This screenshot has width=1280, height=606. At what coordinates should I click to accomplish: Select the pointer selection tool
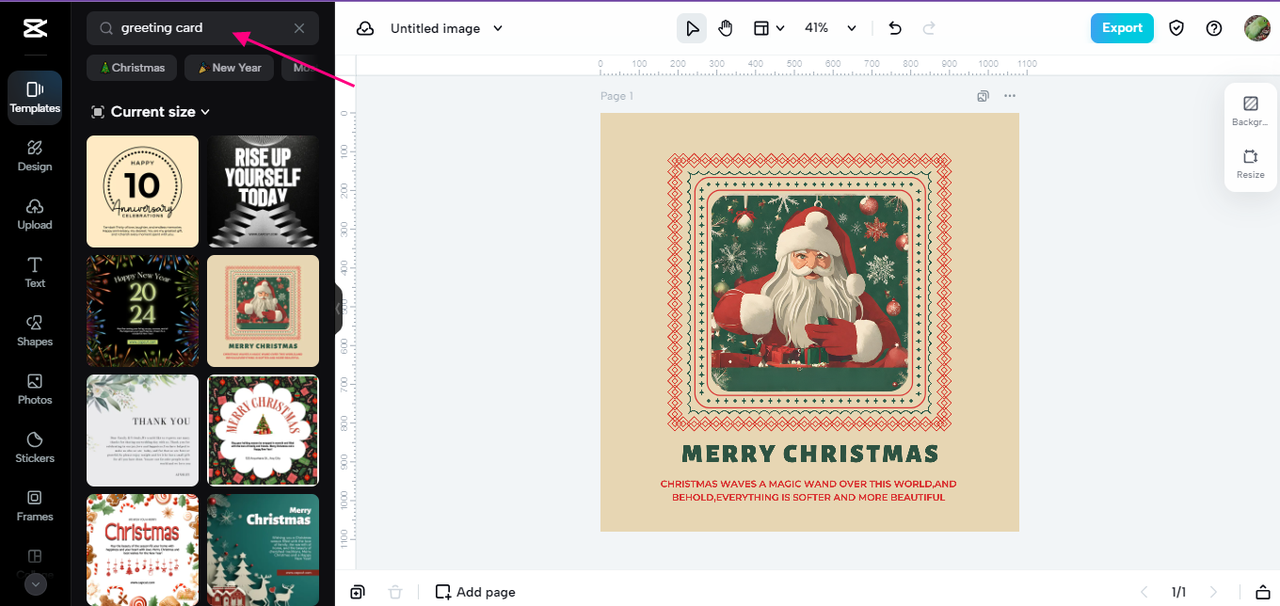point(691,28)
